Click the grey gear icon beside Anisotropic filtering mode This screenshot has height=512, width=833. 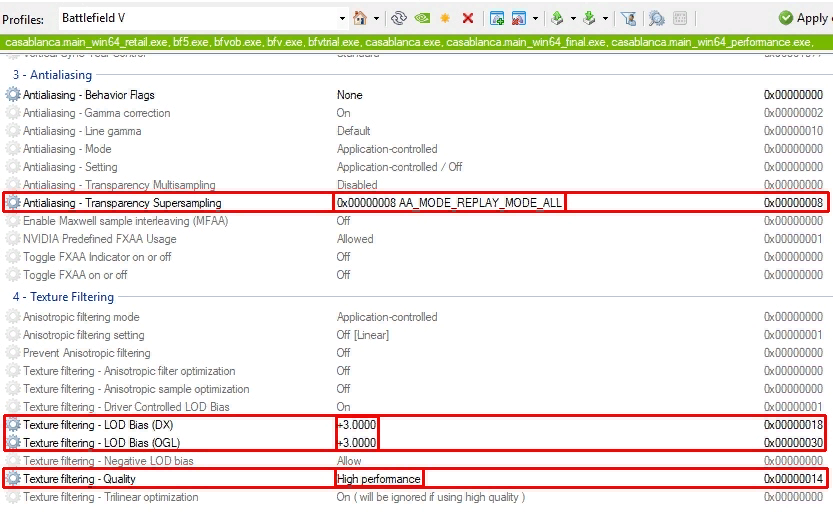(x=13, y=317)
